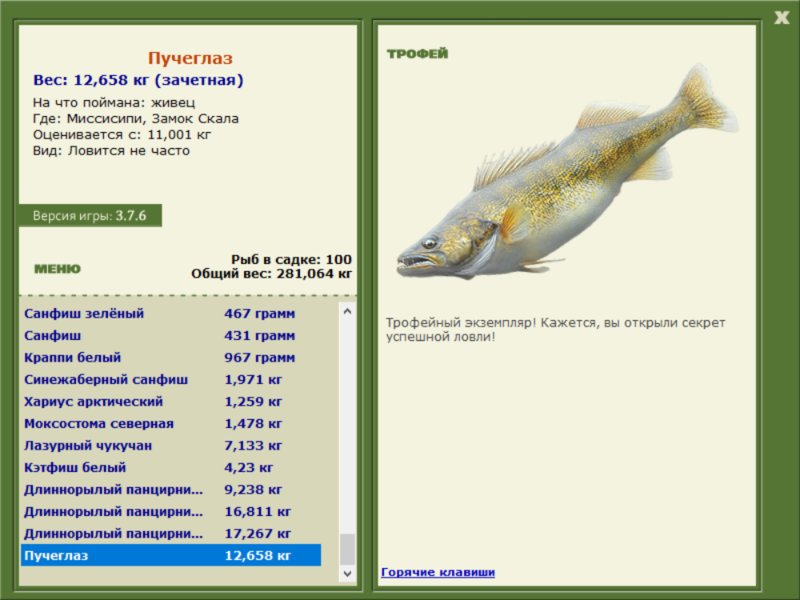This screenshot has width=800, height=600.
Task: Click the Трофейный экземпляр description text
Action: coord(555,330)
